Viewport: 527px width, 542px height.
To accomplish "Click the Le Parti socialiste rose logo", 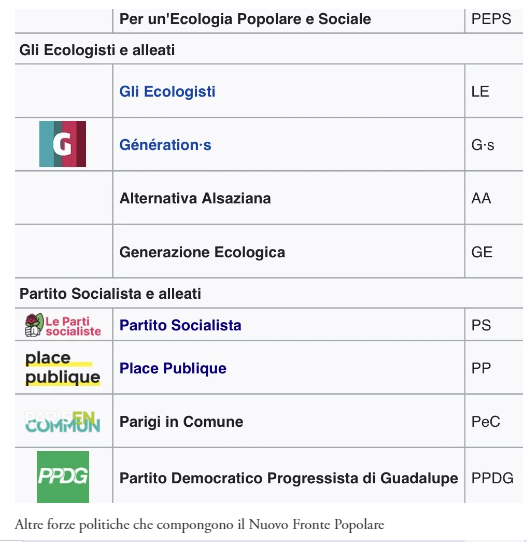I will (63, 325).
